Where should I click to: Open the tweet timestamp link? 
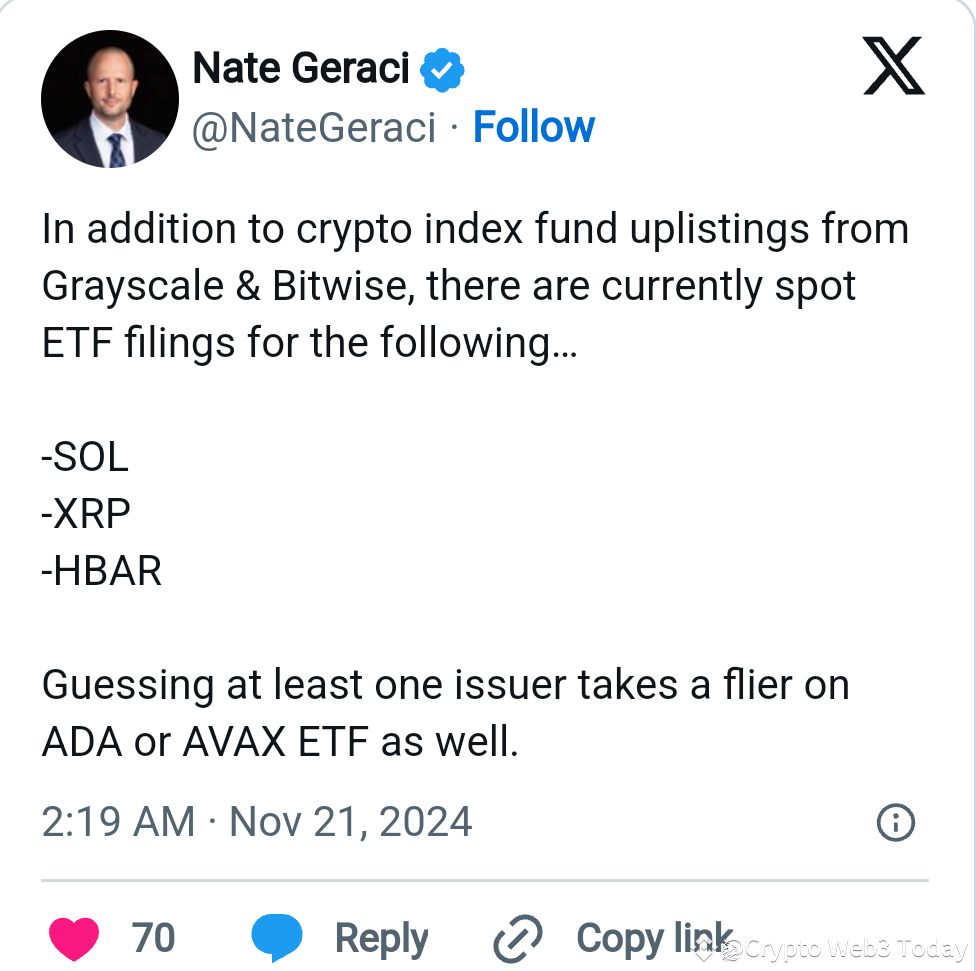tap(256, 822)
